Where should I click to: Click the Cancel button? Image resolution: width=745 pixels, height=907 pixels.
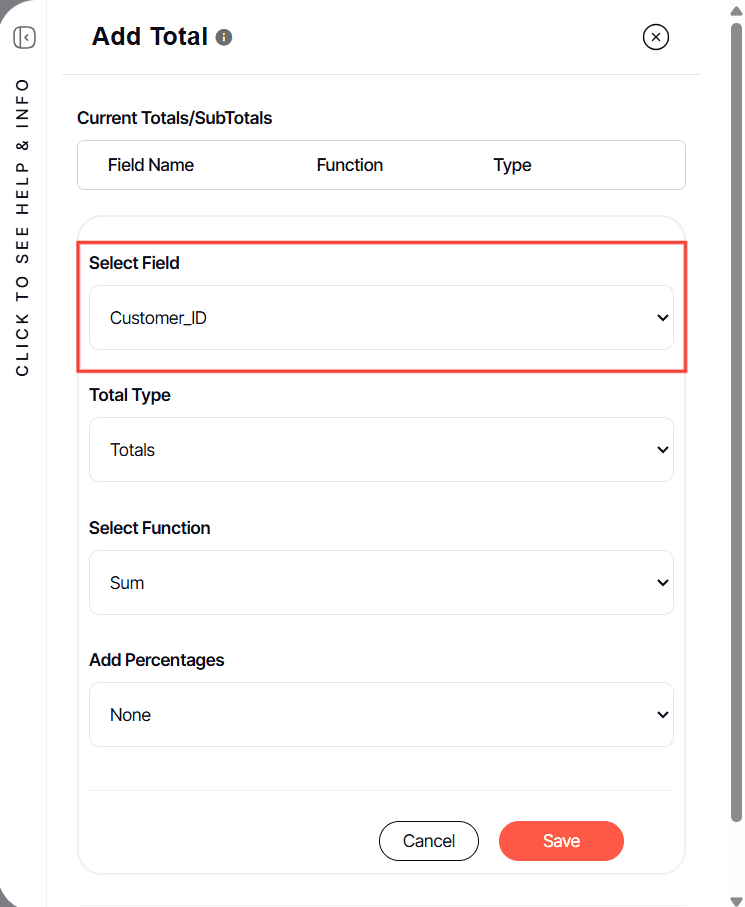point(429,840)
